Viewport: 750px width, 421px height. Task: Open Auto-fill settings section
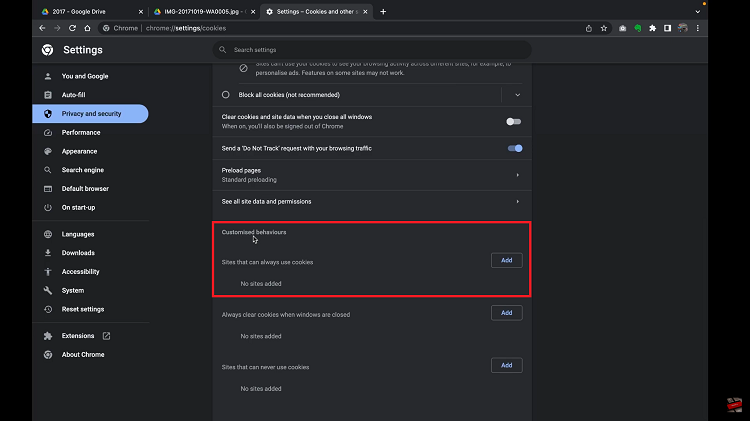[90, 95]
